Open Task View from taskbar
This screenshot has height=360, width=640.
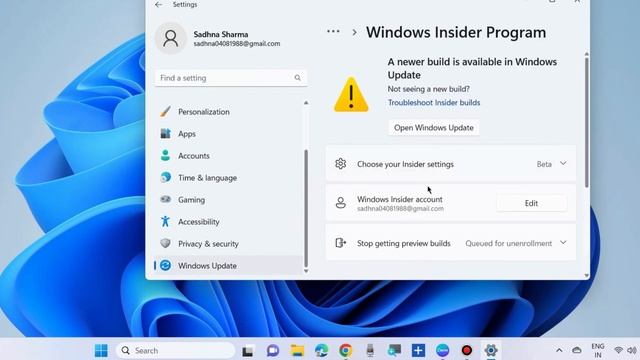[x=247, y=351]
